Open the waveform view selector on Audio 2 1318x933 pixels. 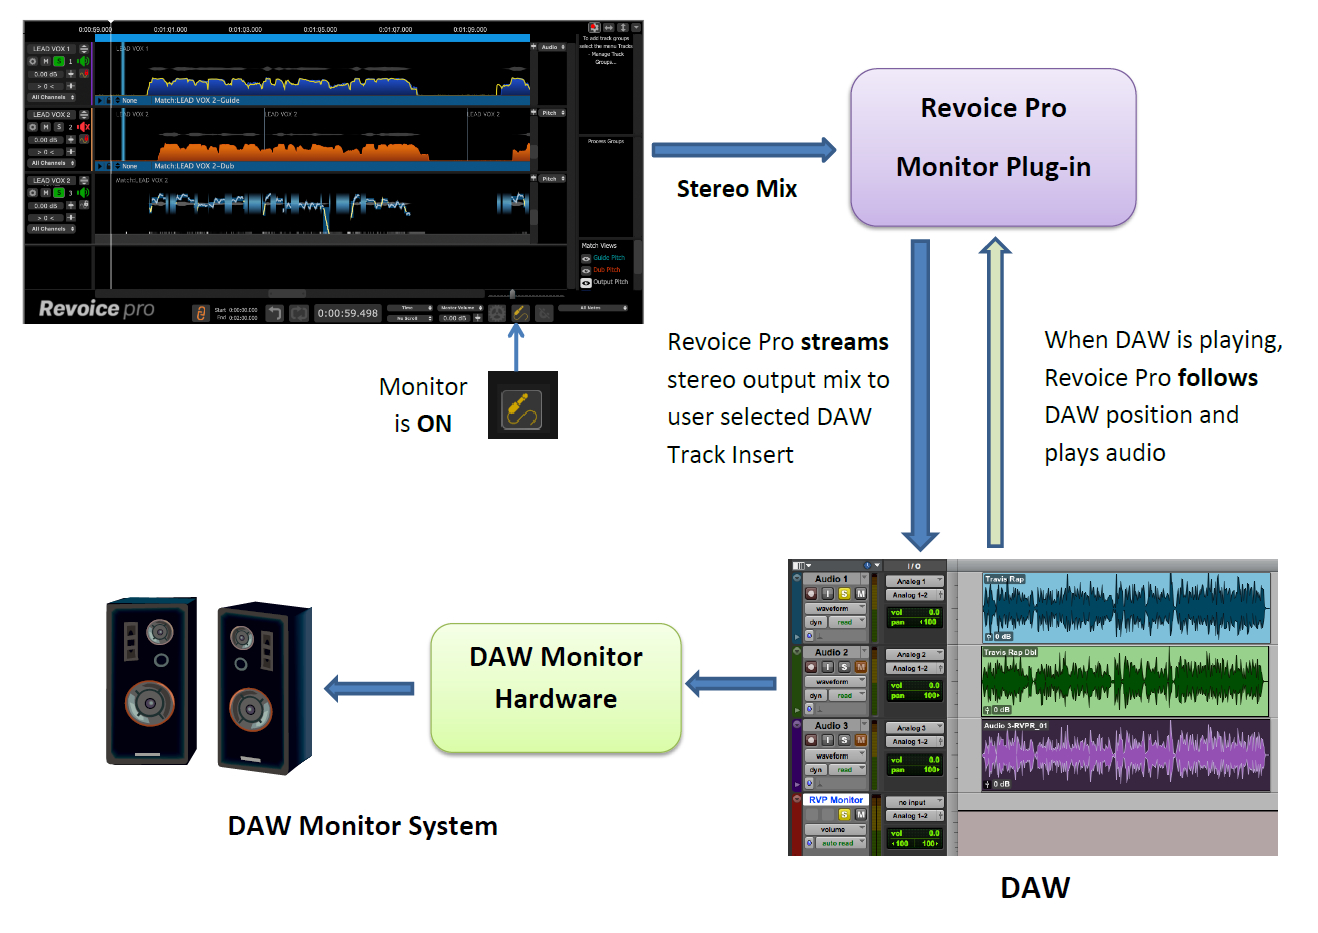[835, 682]
